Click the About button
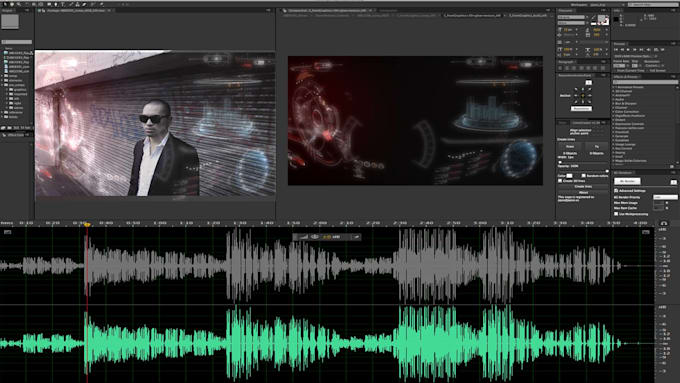680x383 pixels. tap(583, 192)
